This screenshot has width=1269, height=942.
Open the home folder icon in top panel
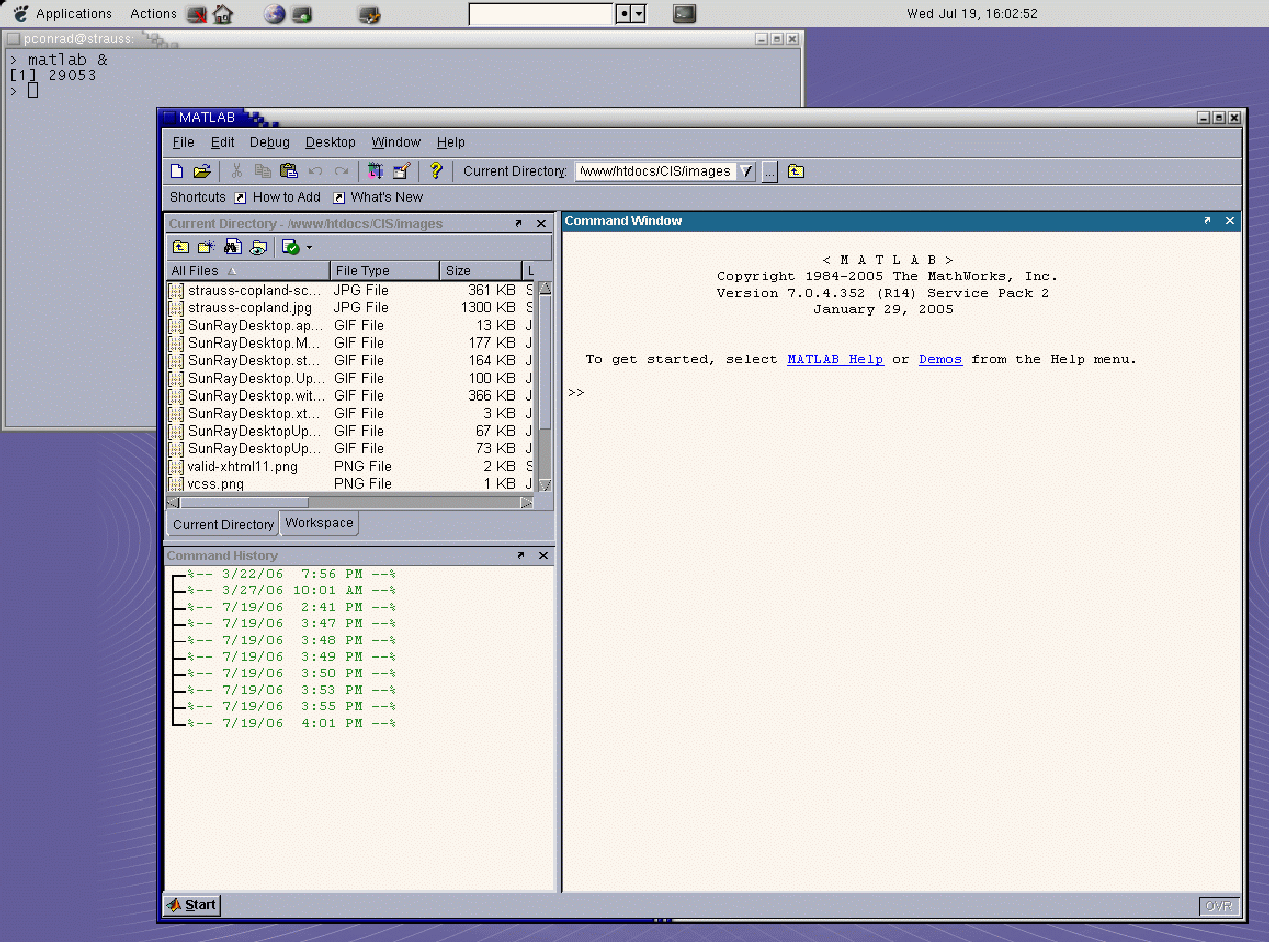coord(223,14)
